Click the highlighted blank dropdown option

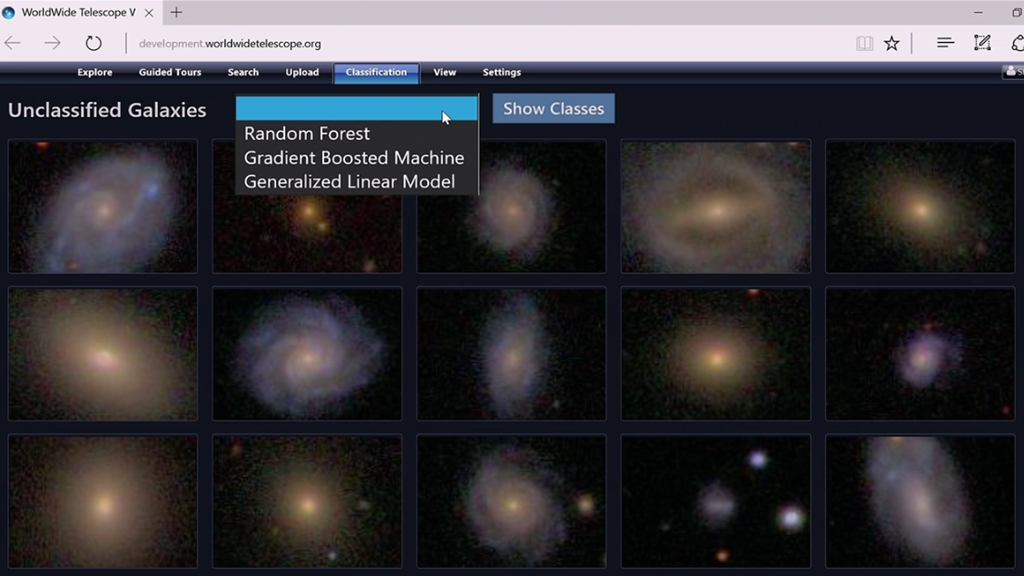coord(357,108)
